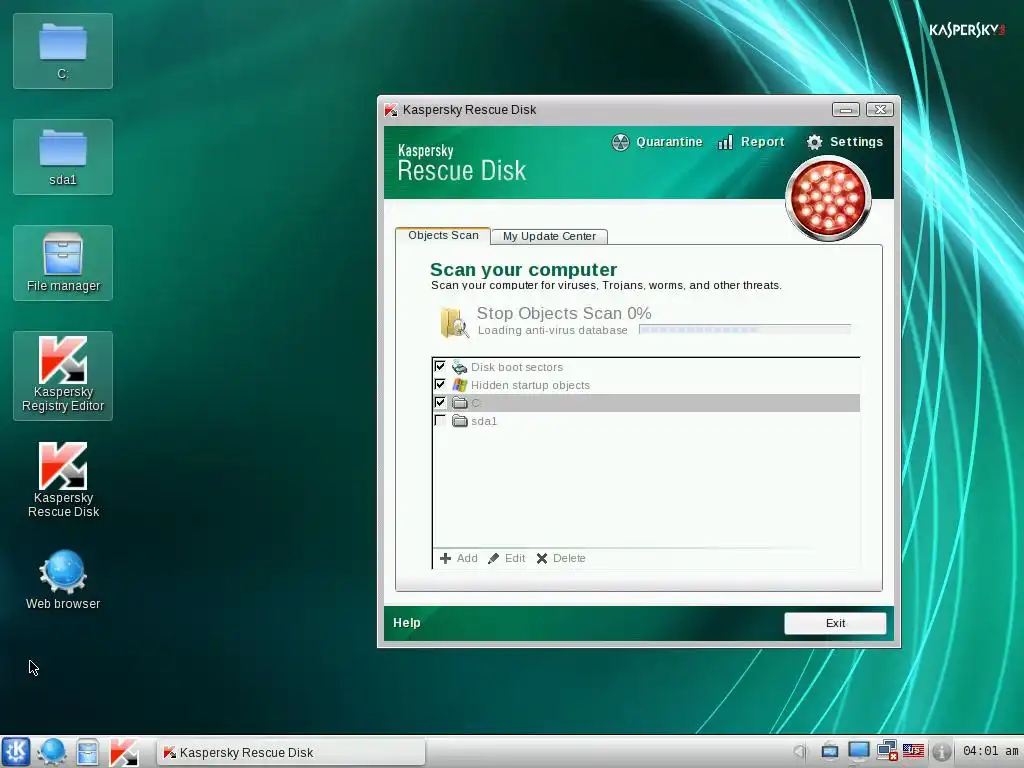
Task: Click the red protection status indicator
Action: (828, 198)
